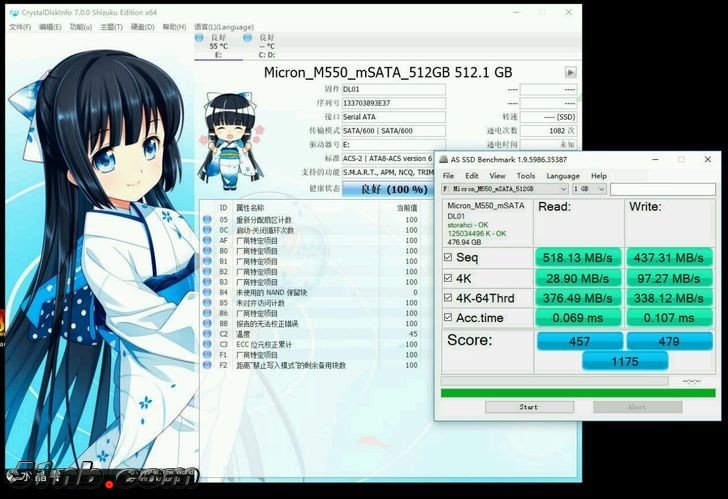
Task: Click status orb for attribute F2
Action: (x=207, y=365)
